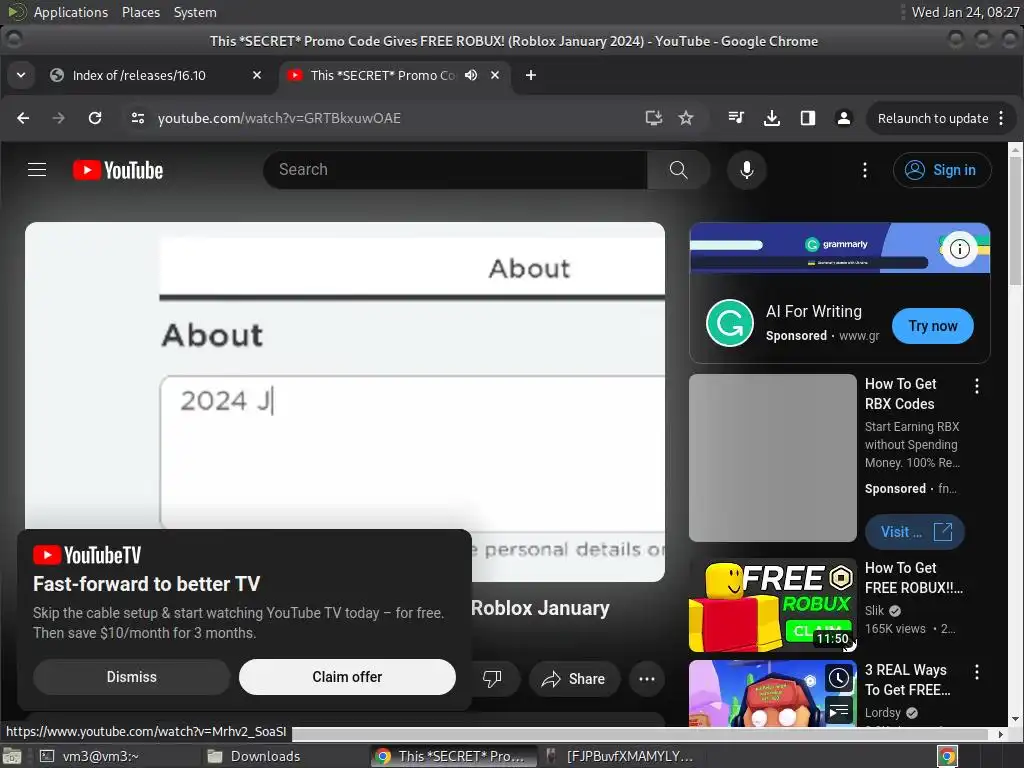Mute the tab via speaker icon
Image resolution: width=1024 pixels, height=768 pixels.
(471, 75)
